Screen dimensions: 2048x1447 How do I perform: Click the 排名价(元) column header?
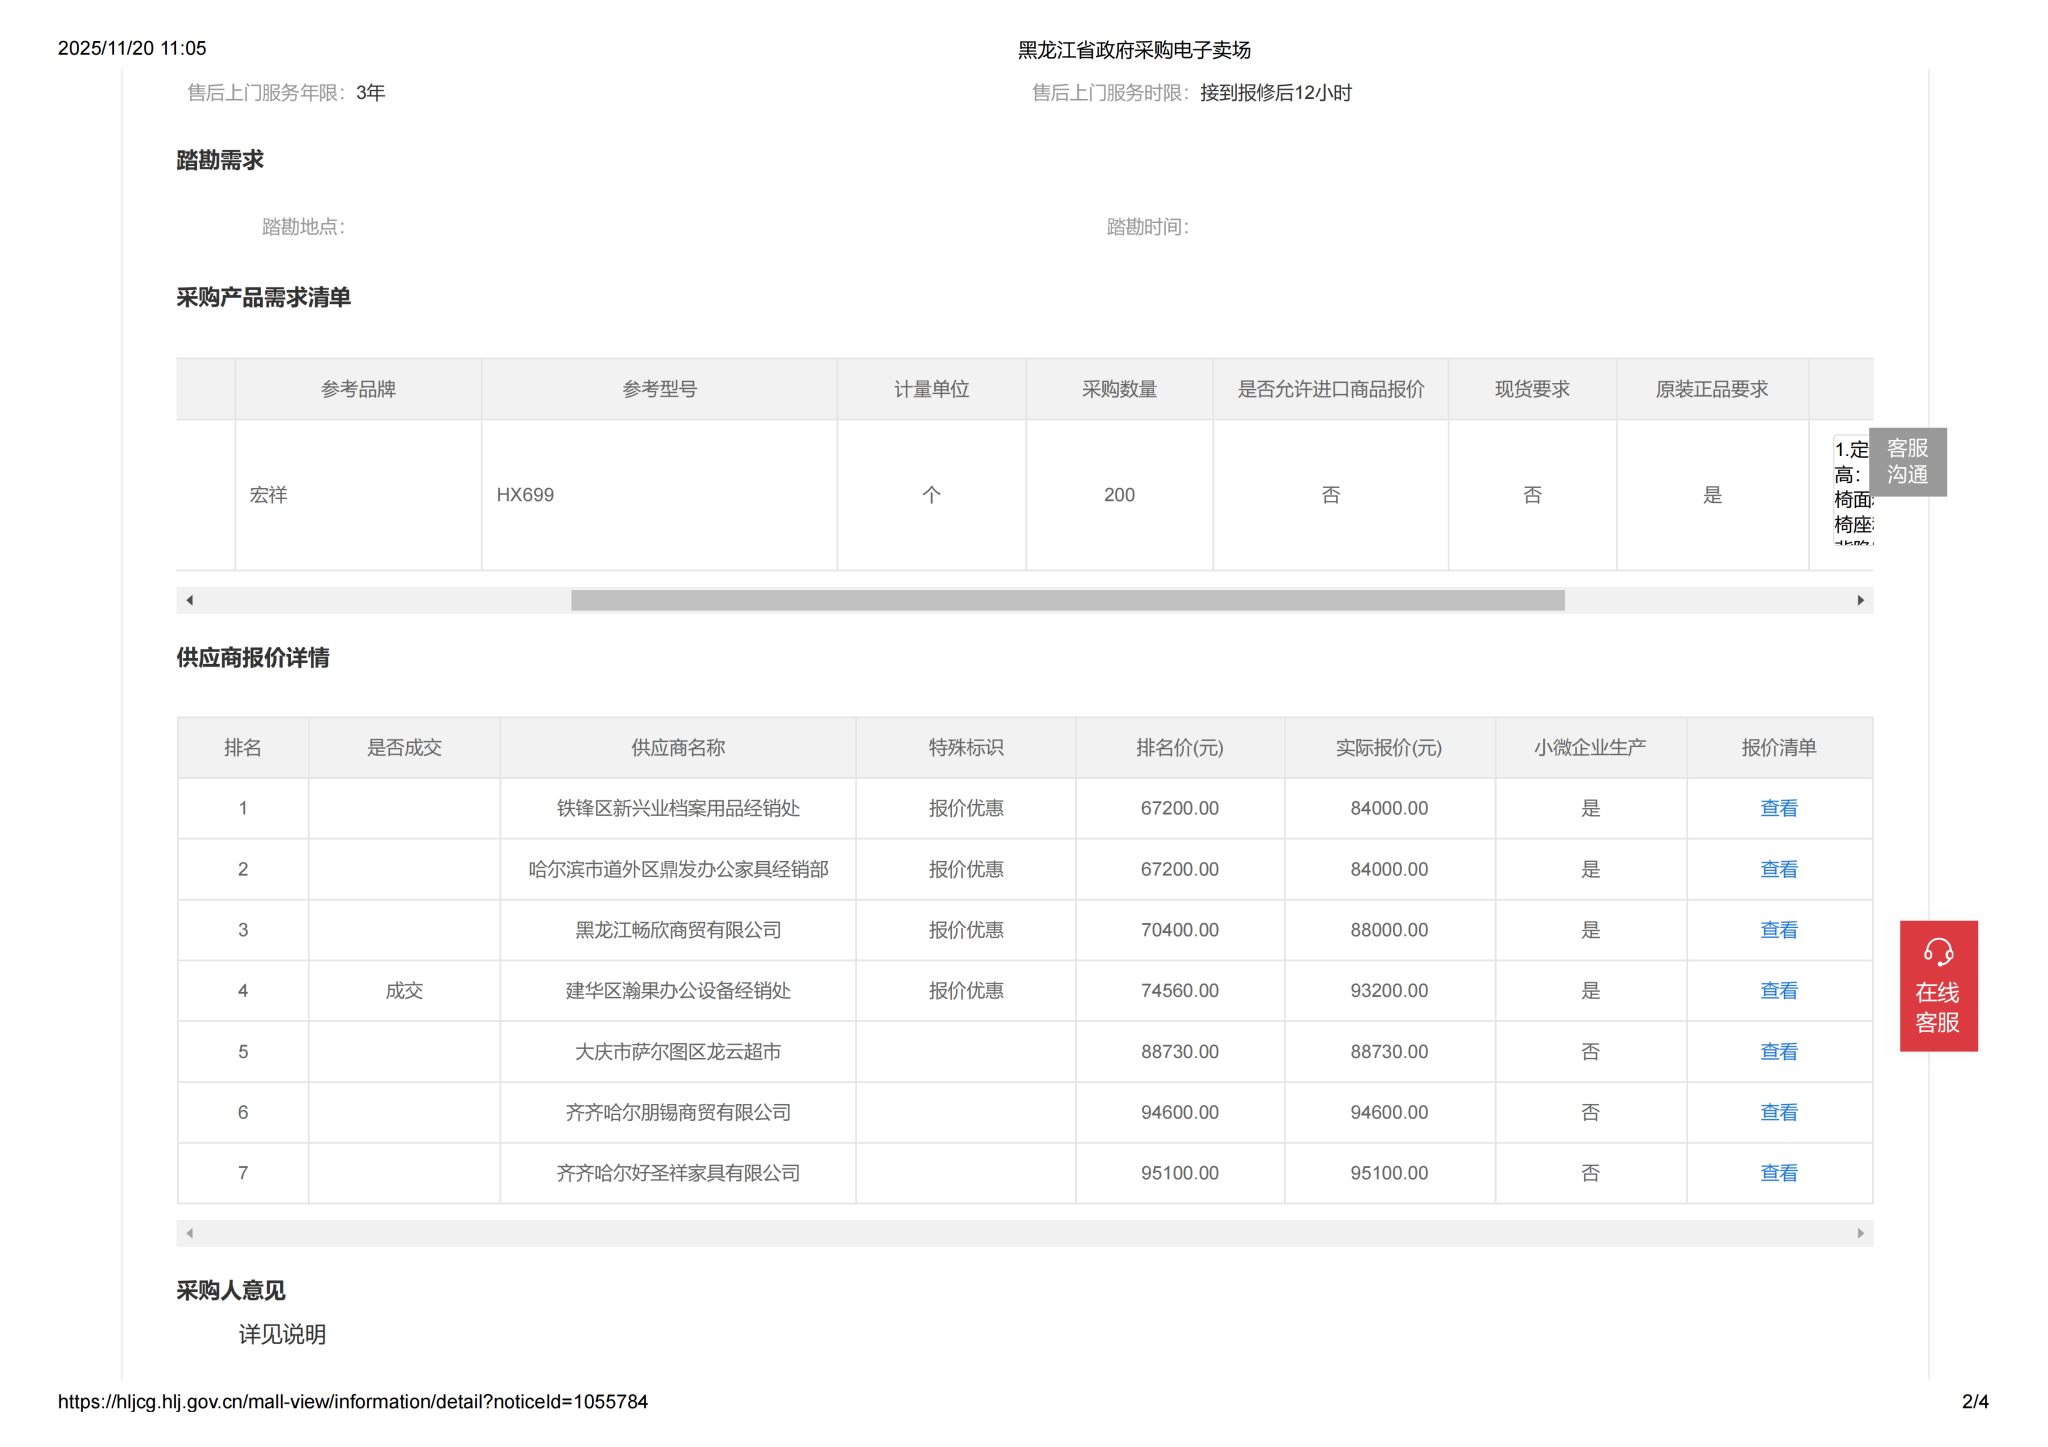(1179, 748)
